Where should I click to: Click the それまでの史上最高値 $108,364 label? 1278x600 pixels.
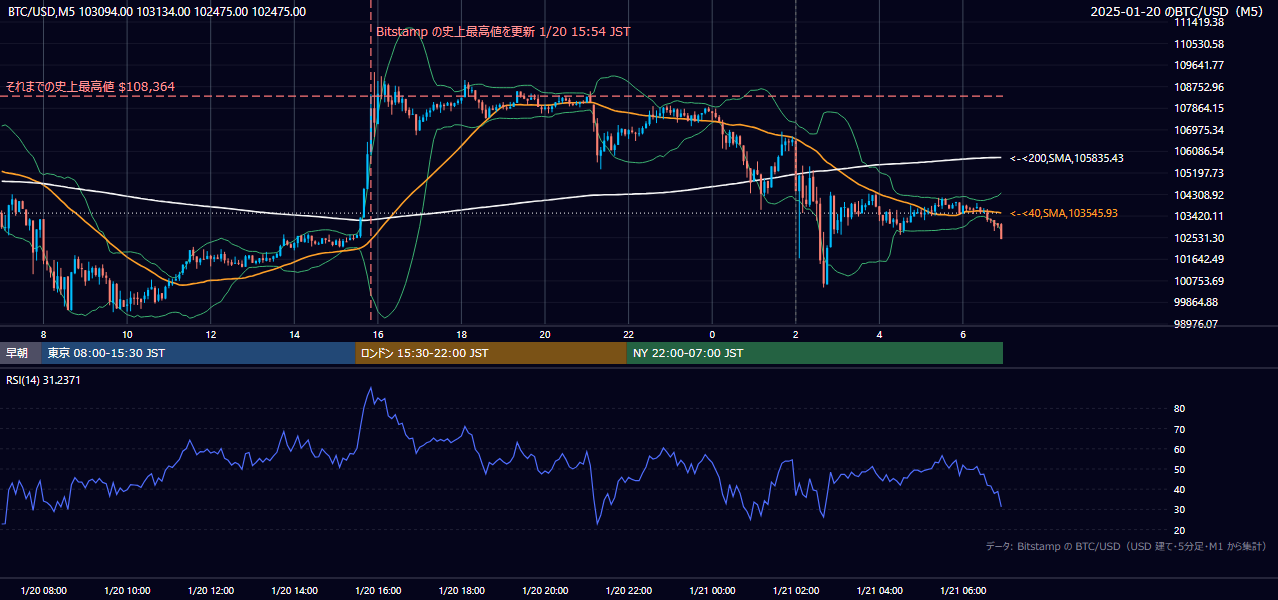pyautogui.click(x=90, y=87)
